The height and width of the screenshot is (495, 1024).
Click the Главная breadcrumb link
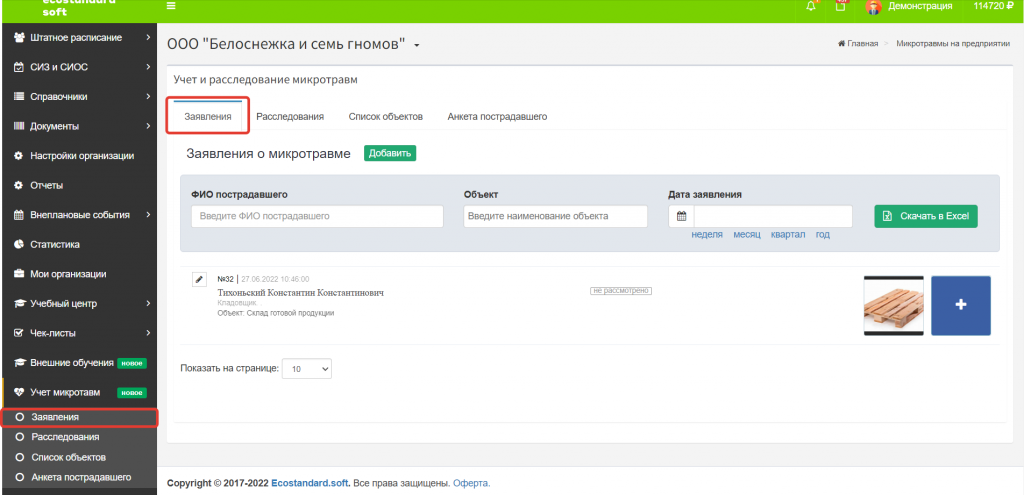863,44
